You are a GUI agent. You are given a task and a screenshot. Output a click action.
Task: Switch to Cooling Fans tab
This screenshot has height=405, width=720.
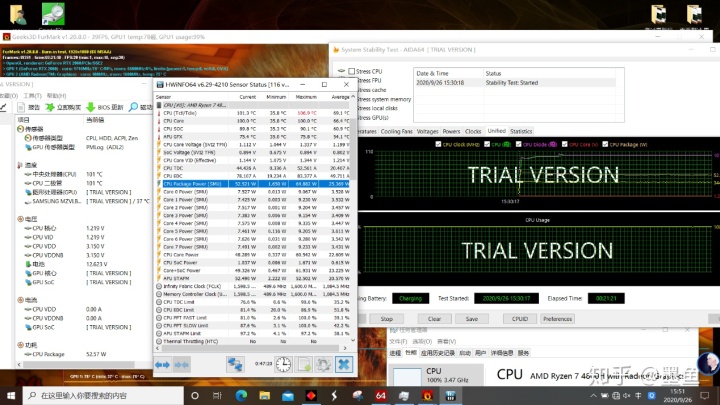point(396,131)
